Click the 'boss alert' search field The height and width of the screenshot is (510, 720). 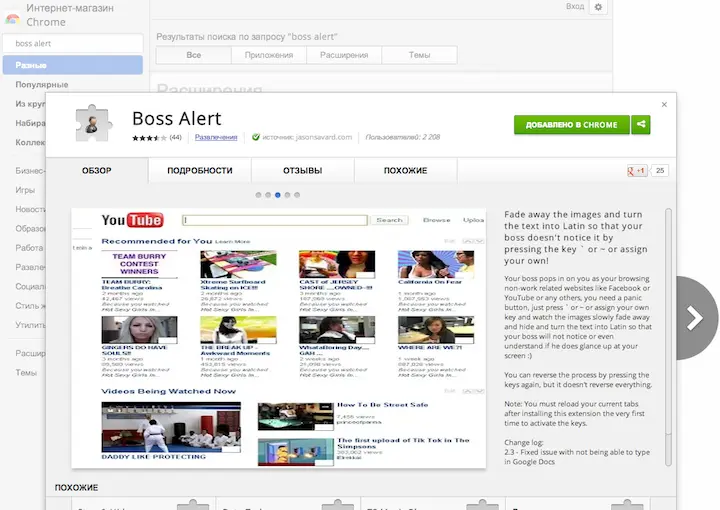[x=73, y=44]
